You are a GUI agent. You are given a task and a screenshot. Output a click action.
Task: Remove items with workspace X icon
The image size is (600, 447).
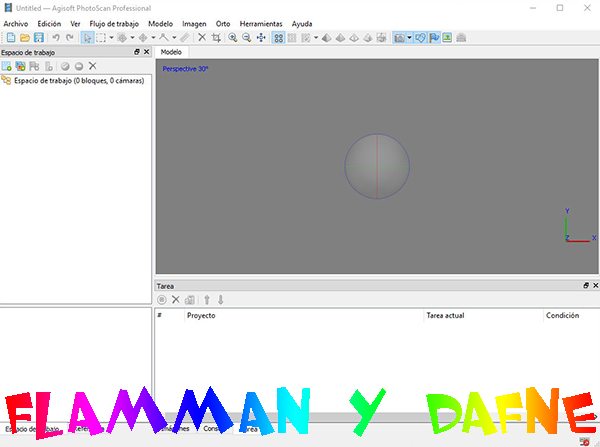93,66
